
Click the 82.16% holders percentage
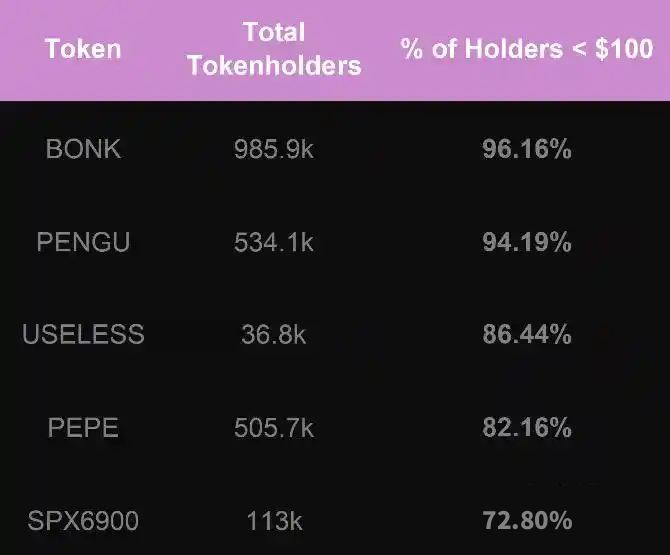click(x=527, y=428)
